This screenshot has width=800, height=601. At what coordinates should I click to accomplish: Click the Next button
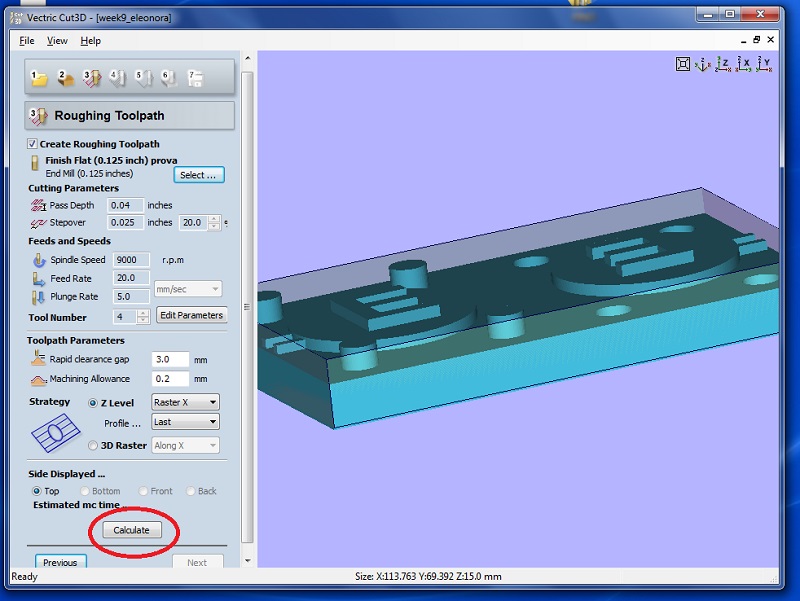tap(197, 561)
